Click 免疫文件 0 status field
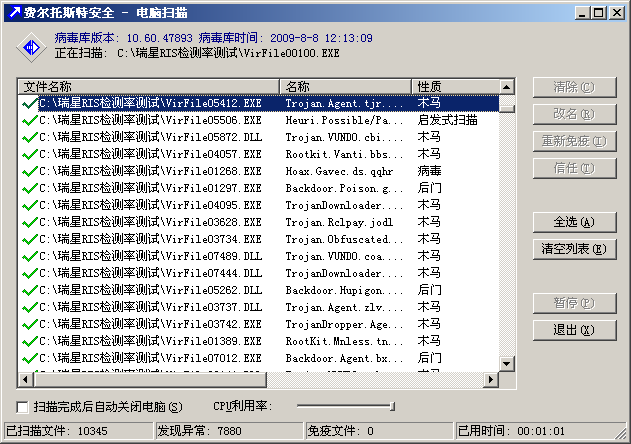This screenshot has height=444, width=631. (379, 431)
